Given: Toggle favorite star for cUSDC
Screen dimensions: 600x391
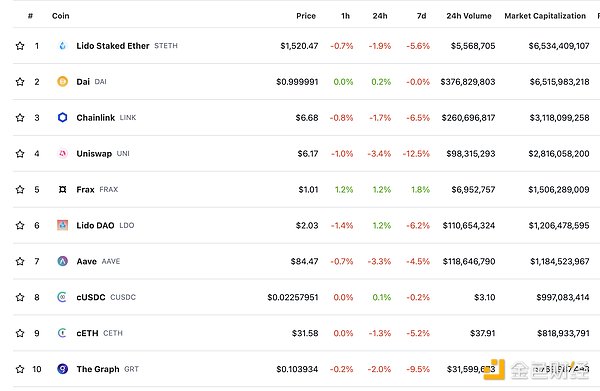Looking at the screenshot, I should 20,297.
